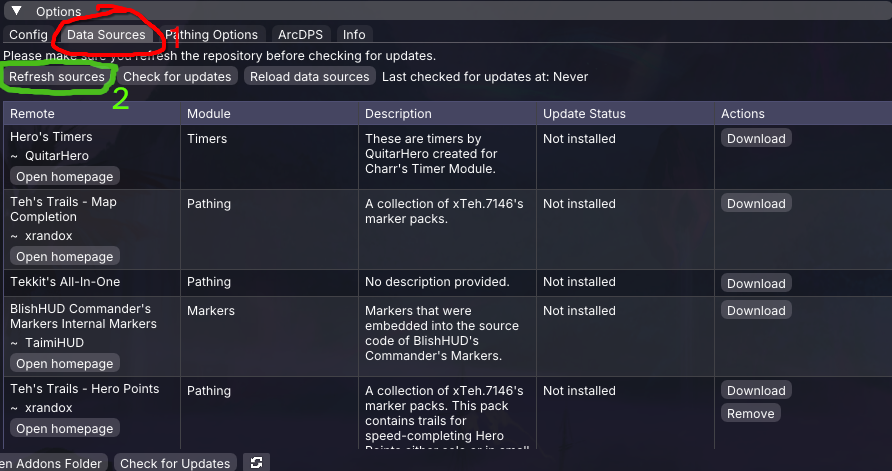The image size is (892, 471).
Task: Download Hero's Timers pack
Action: 756,138
